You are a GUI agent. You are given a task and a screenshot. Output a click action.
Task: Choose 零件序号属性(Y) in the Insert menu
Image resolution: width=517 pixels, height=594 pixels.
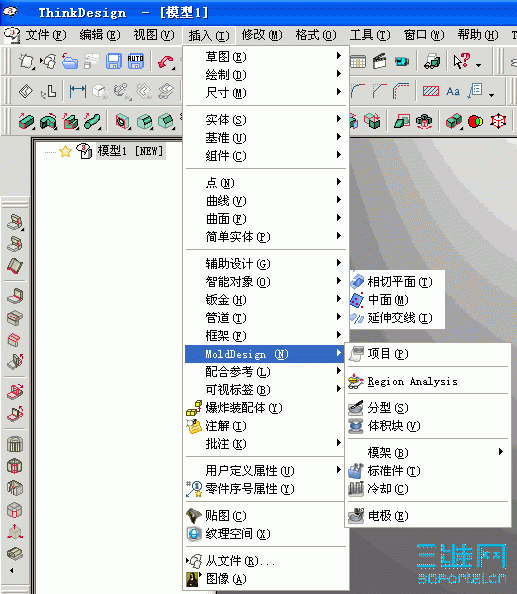coord(266,489)
